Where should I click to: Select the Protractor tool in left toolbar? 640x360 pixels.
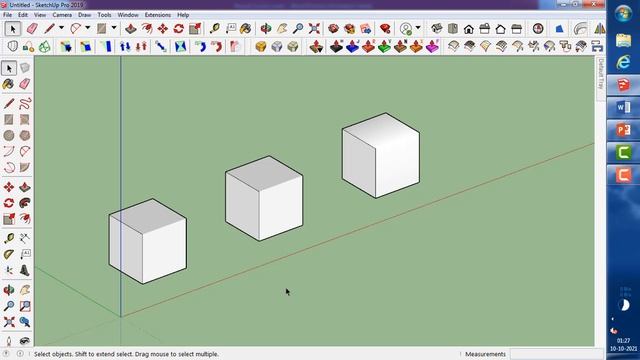[9, 254]
